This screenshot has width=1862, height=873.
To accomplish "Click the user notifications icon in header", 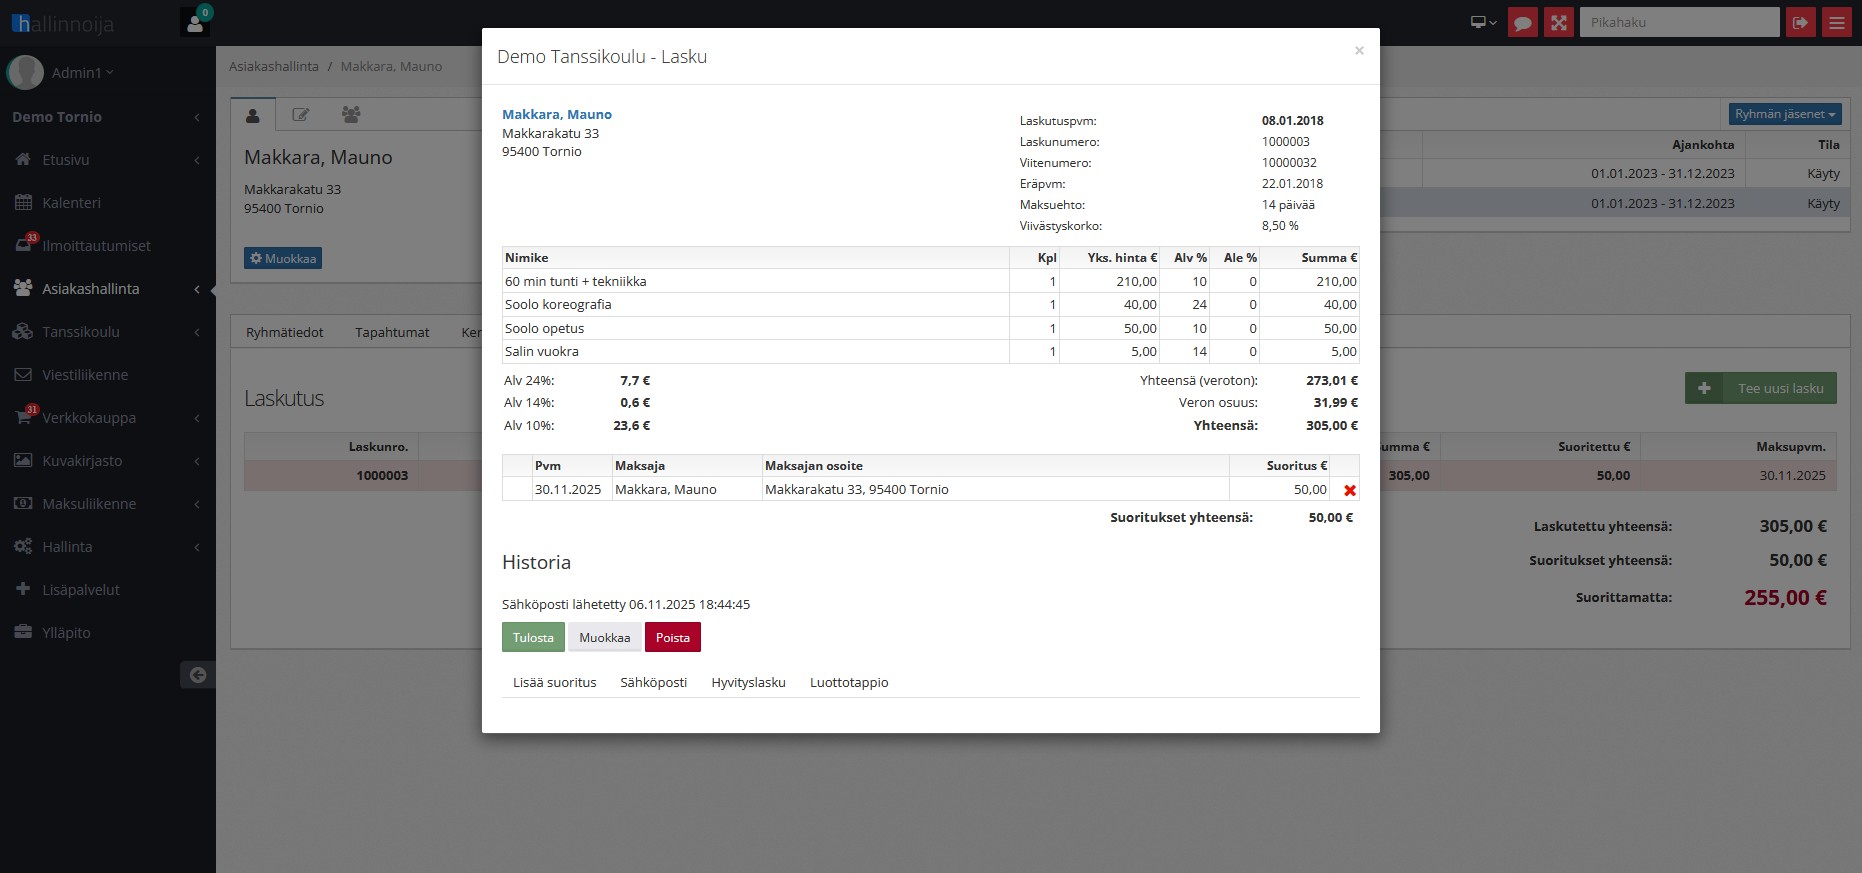I will pyautogui.click(x=195, y=22).
